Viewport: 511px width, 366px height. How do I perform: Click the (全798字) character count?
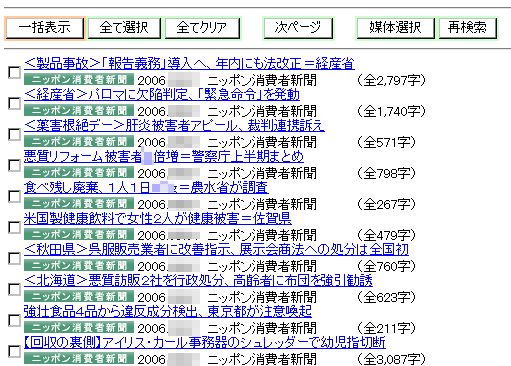click(x=386, y=173)
